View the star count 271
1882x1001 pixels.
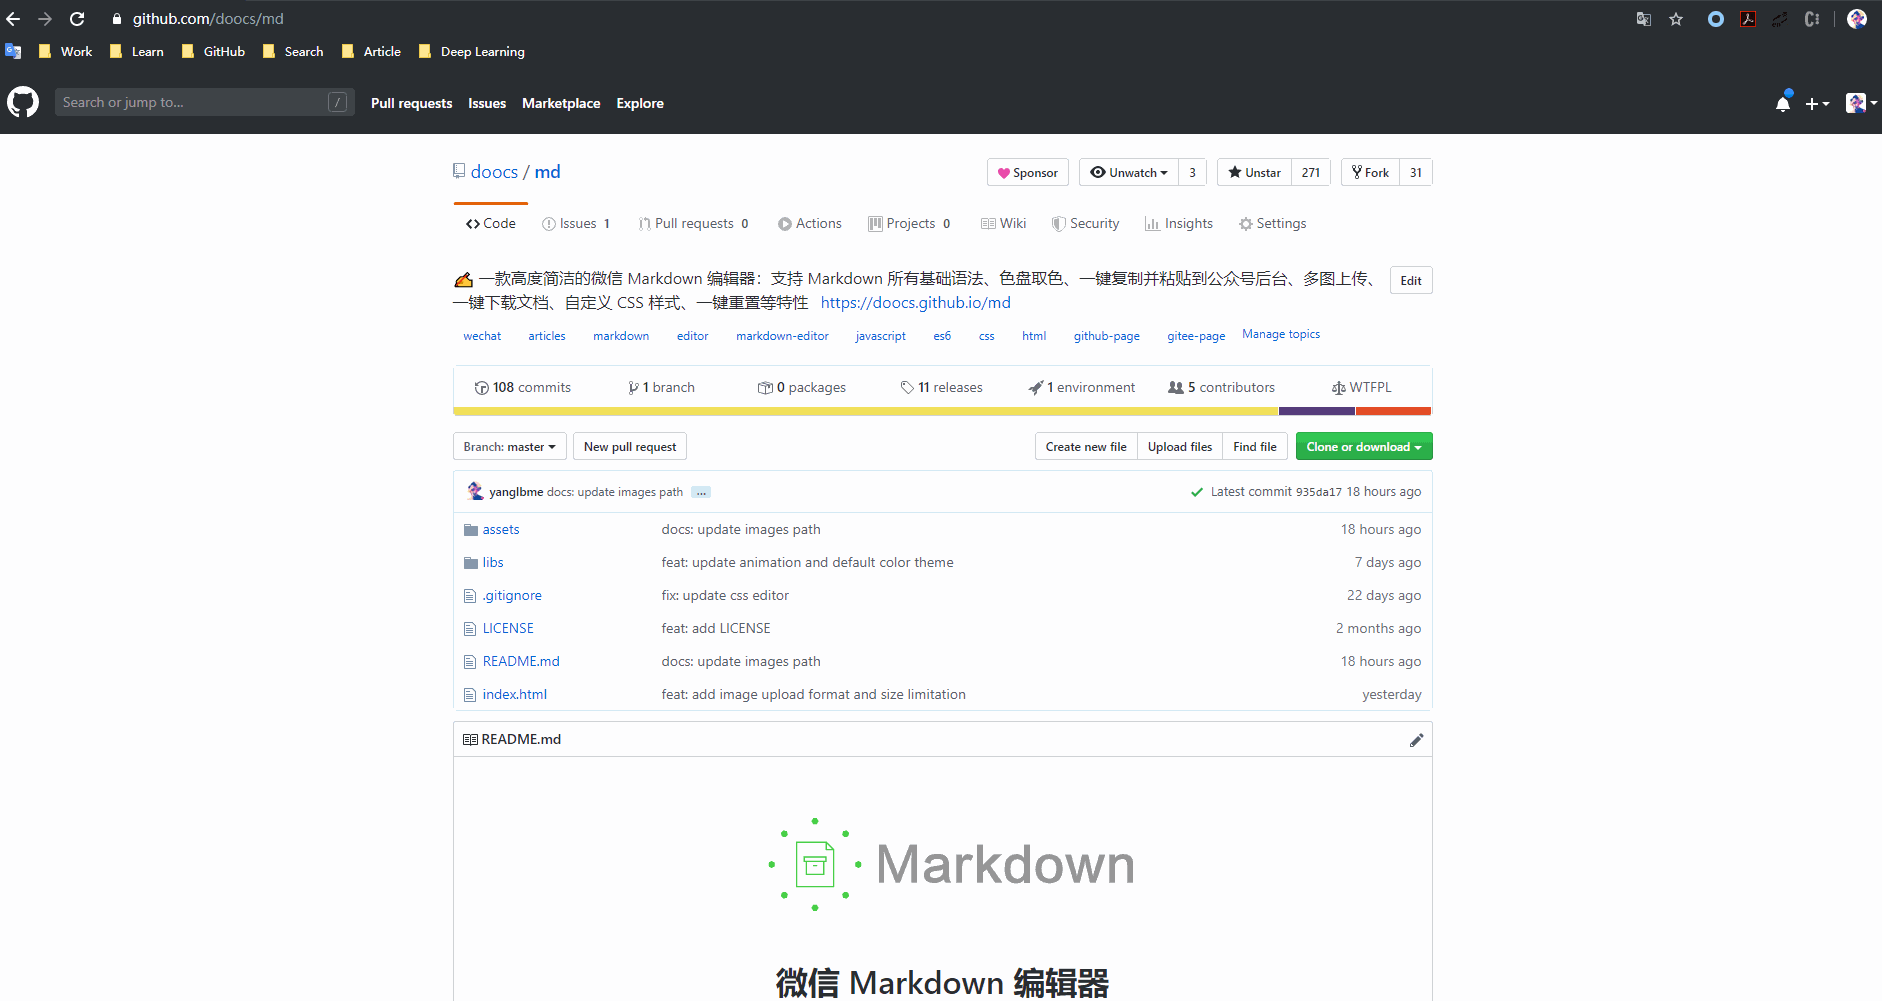1311,172
